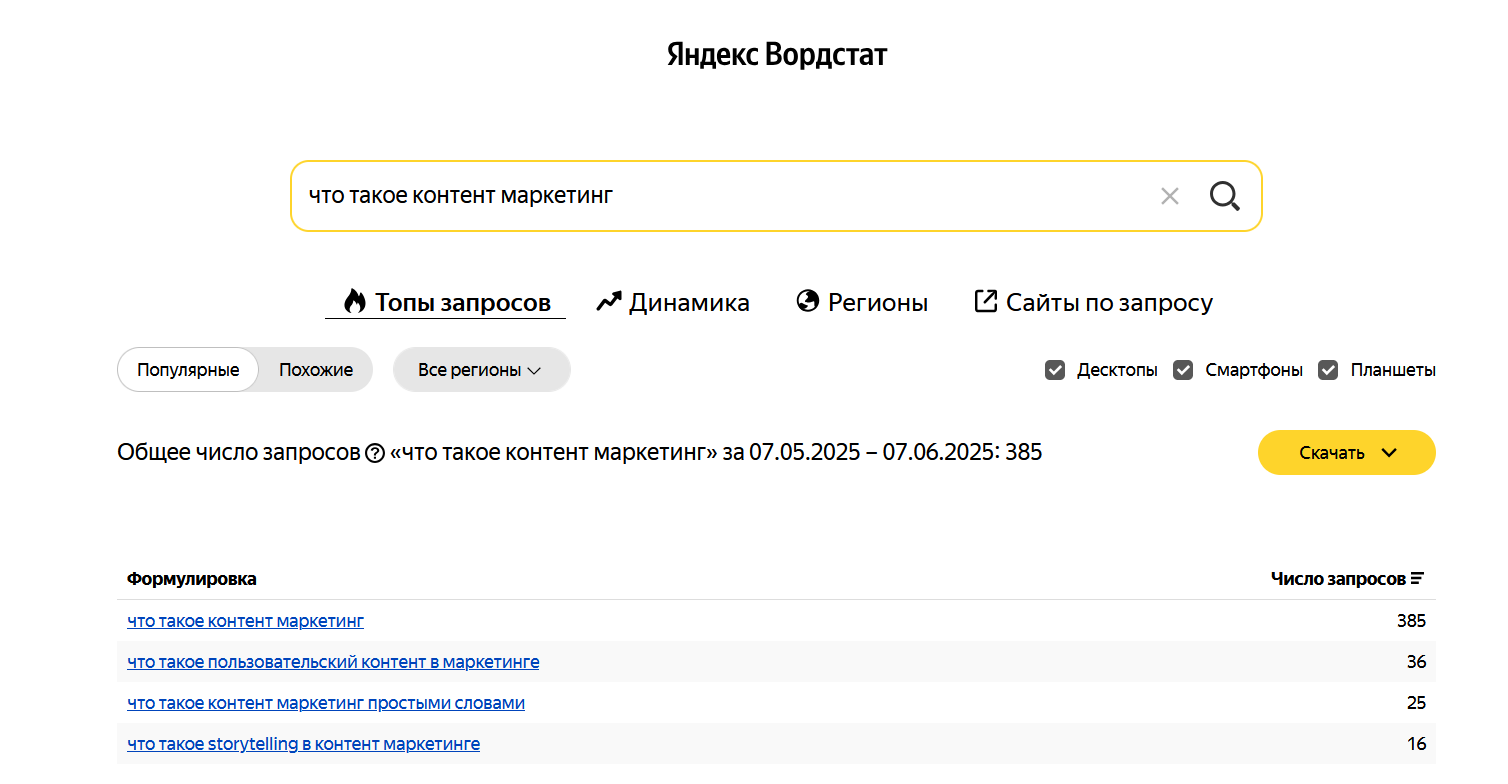
Task: Click the magnifying glass search icon
Action: (x=1224, y=196)
